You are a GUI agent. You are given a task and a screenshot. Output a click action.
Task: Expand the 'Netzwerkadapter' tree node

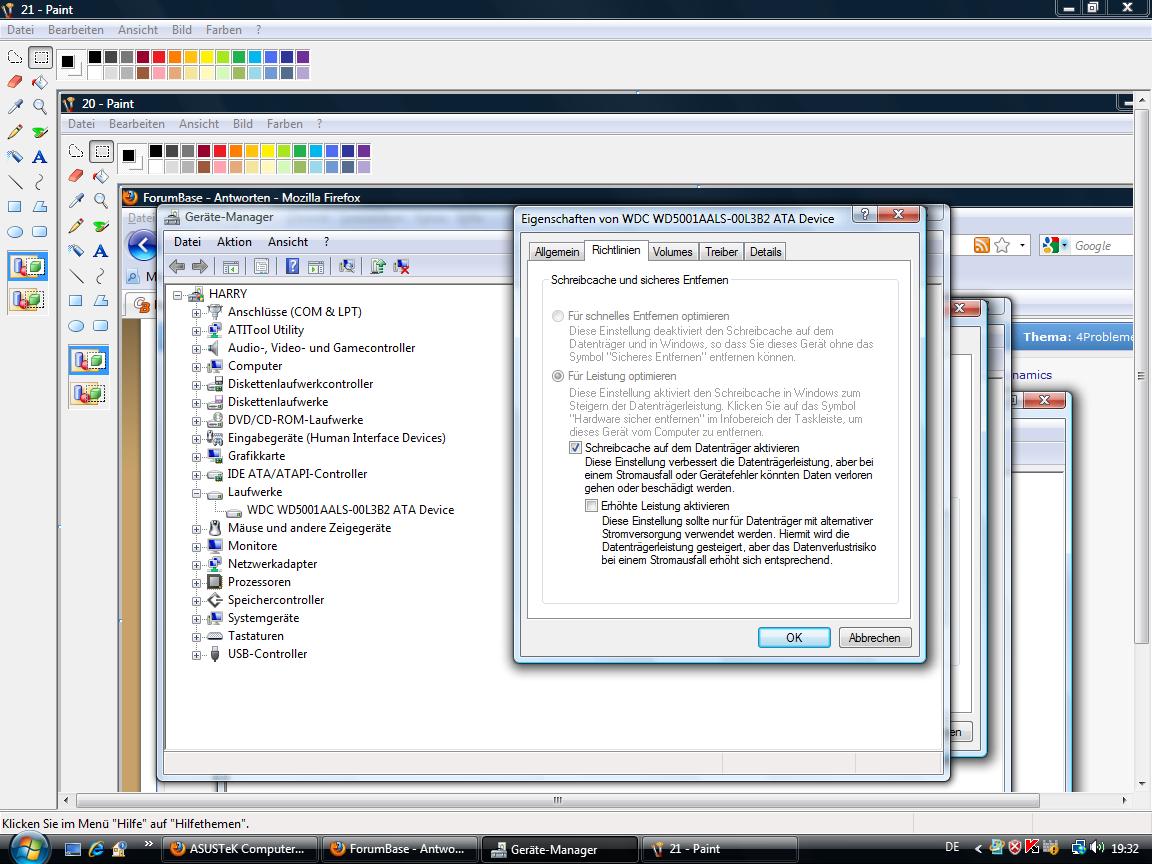click(196, 565)
